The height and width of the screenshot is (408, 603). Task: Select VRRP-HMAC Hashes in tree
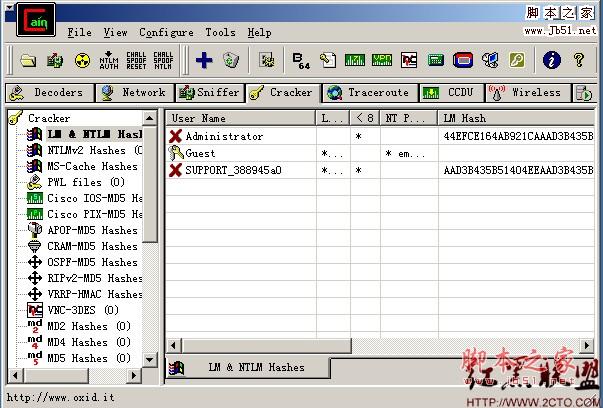[95, 294]
